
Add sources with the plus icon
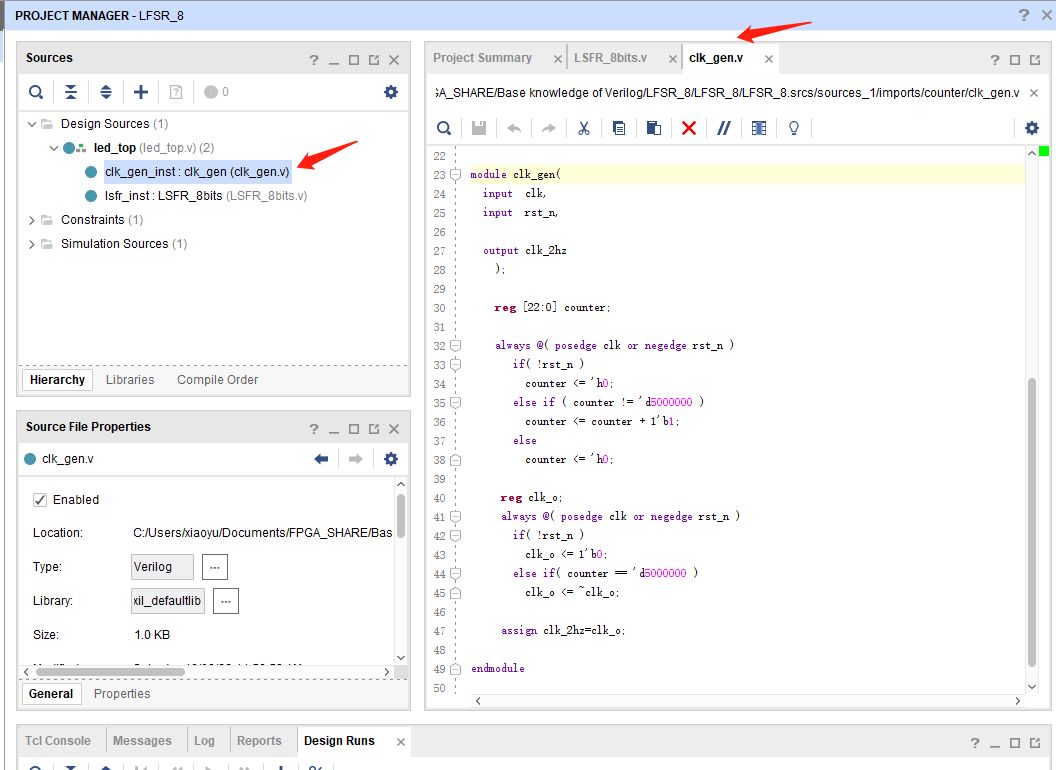[x=141, y=92]
